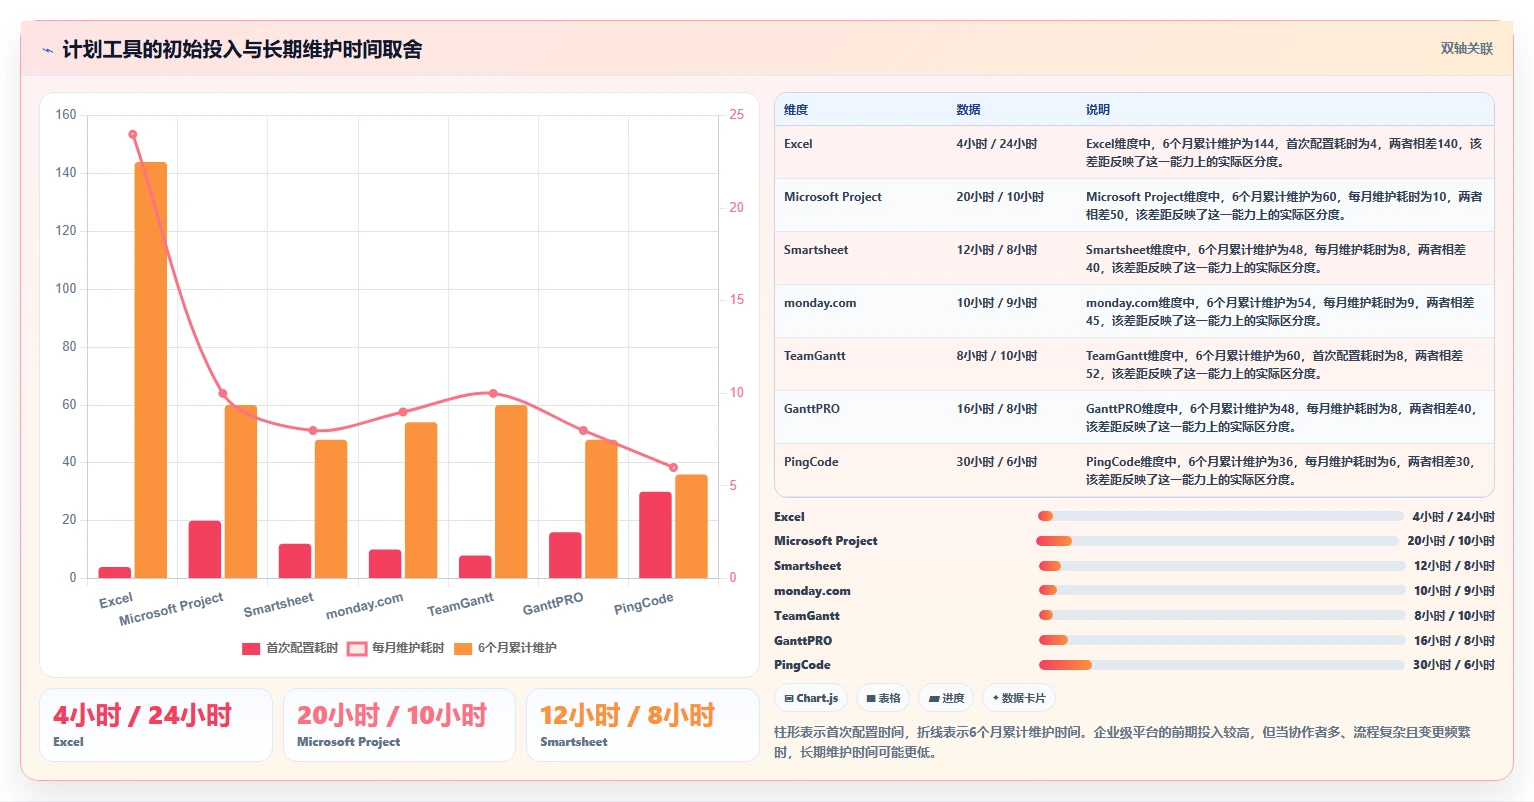Open the Smartsheet 12小时 / 8小时 stat card
This screenshot has width=1534, height=802.
tap(643, 725)
